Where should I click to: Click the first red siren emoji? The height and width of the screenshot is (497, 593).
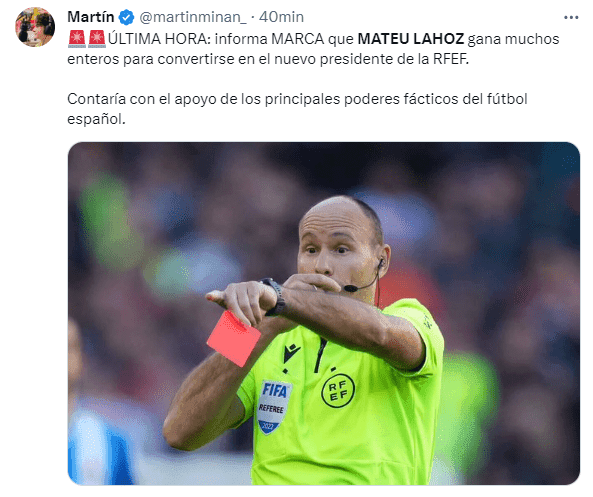(x=77, y=39)
